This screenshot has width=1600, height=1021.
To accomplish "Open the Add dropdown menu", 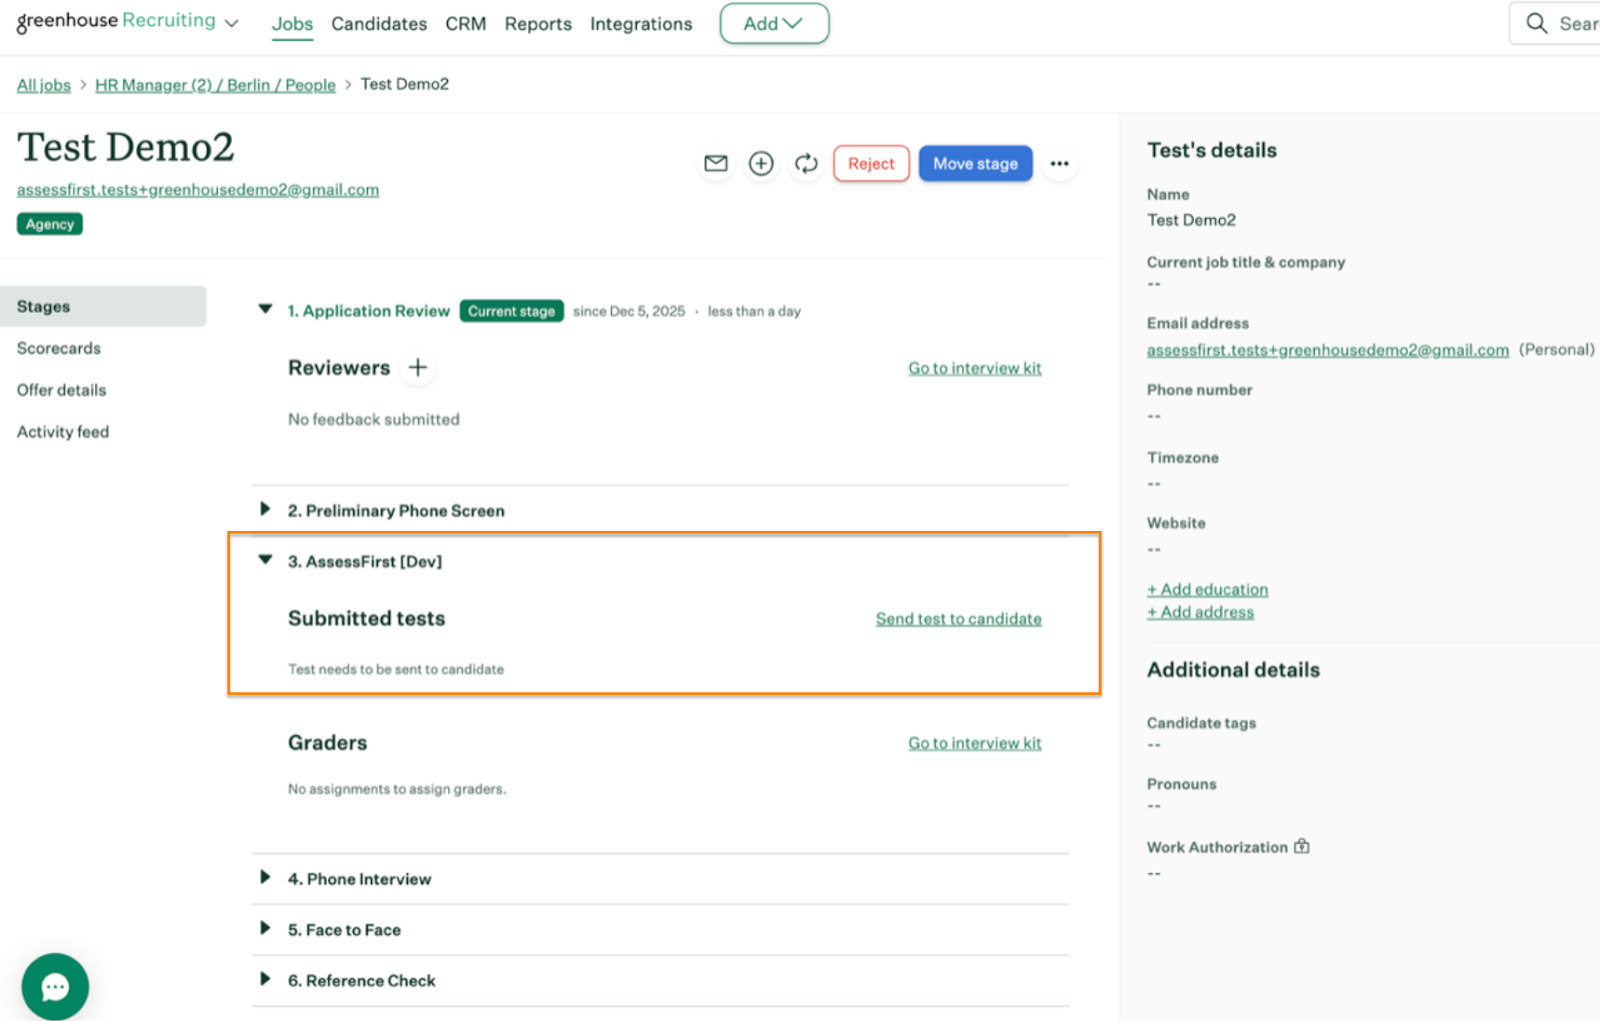I will [x=773, y=23].
